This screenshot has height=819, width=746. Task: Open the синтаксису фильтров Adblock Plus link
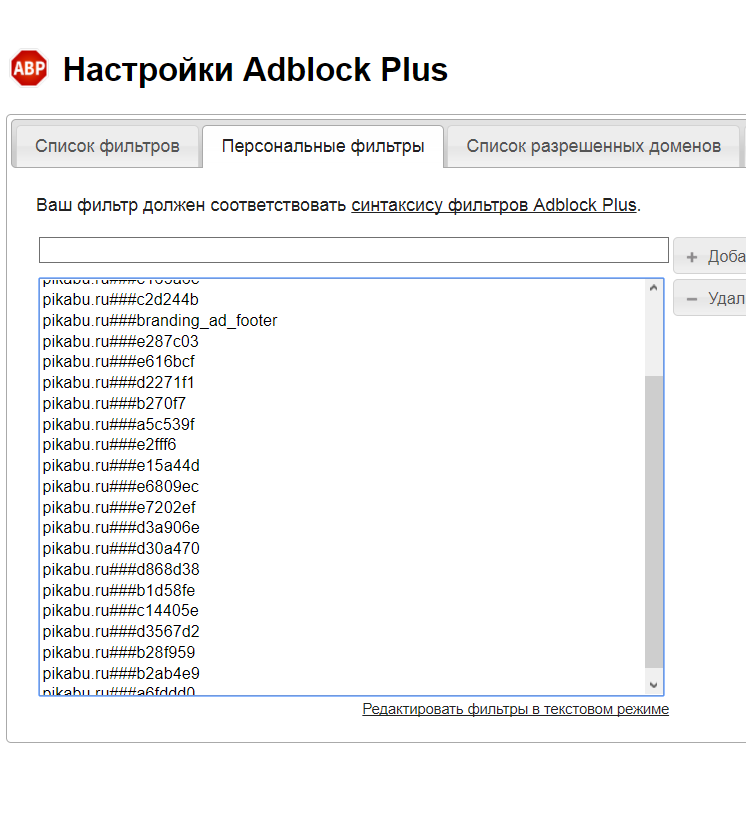[x=493, y=205]
